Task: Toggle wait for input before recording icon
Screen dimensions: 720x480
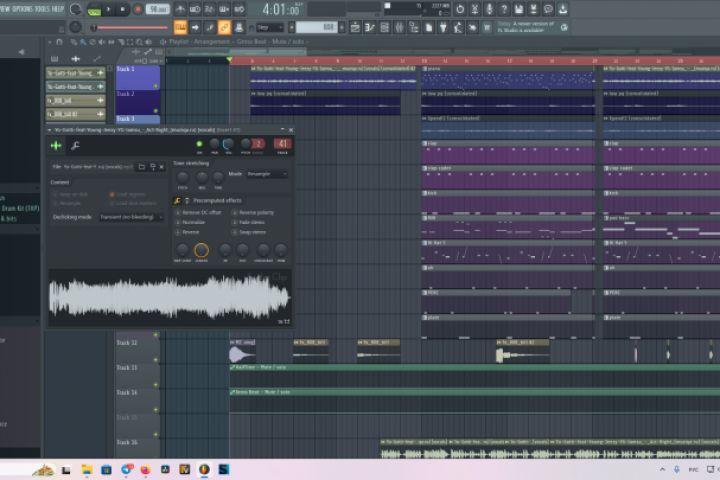Action: click(x=195, y=9)
